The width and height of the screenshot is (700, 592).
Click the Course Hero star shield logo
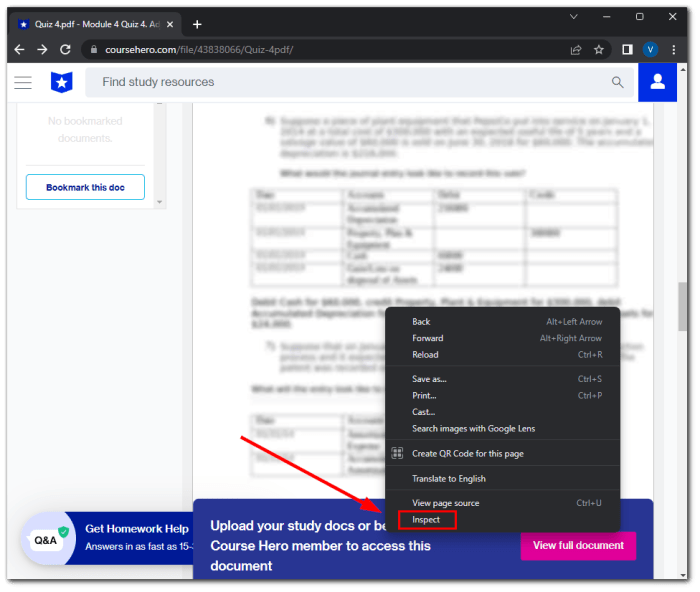(62, 82)
